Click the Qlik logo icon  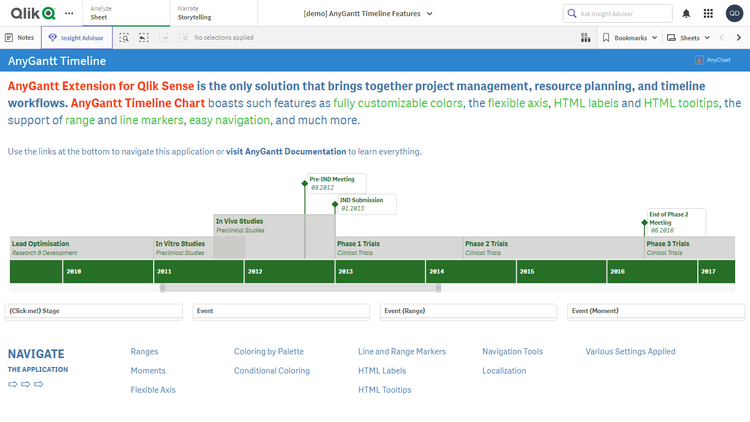(33, 13)
